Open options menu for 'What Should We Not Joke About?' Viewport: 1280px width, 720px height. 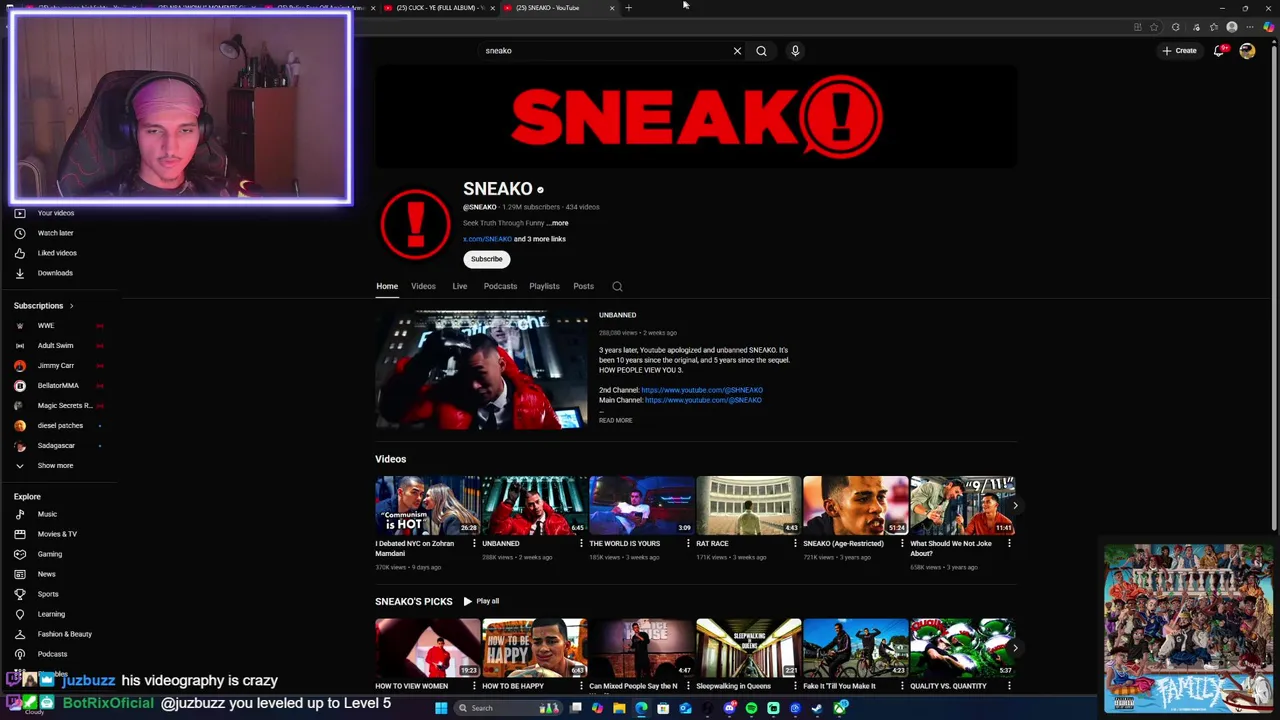(1008, 543)
